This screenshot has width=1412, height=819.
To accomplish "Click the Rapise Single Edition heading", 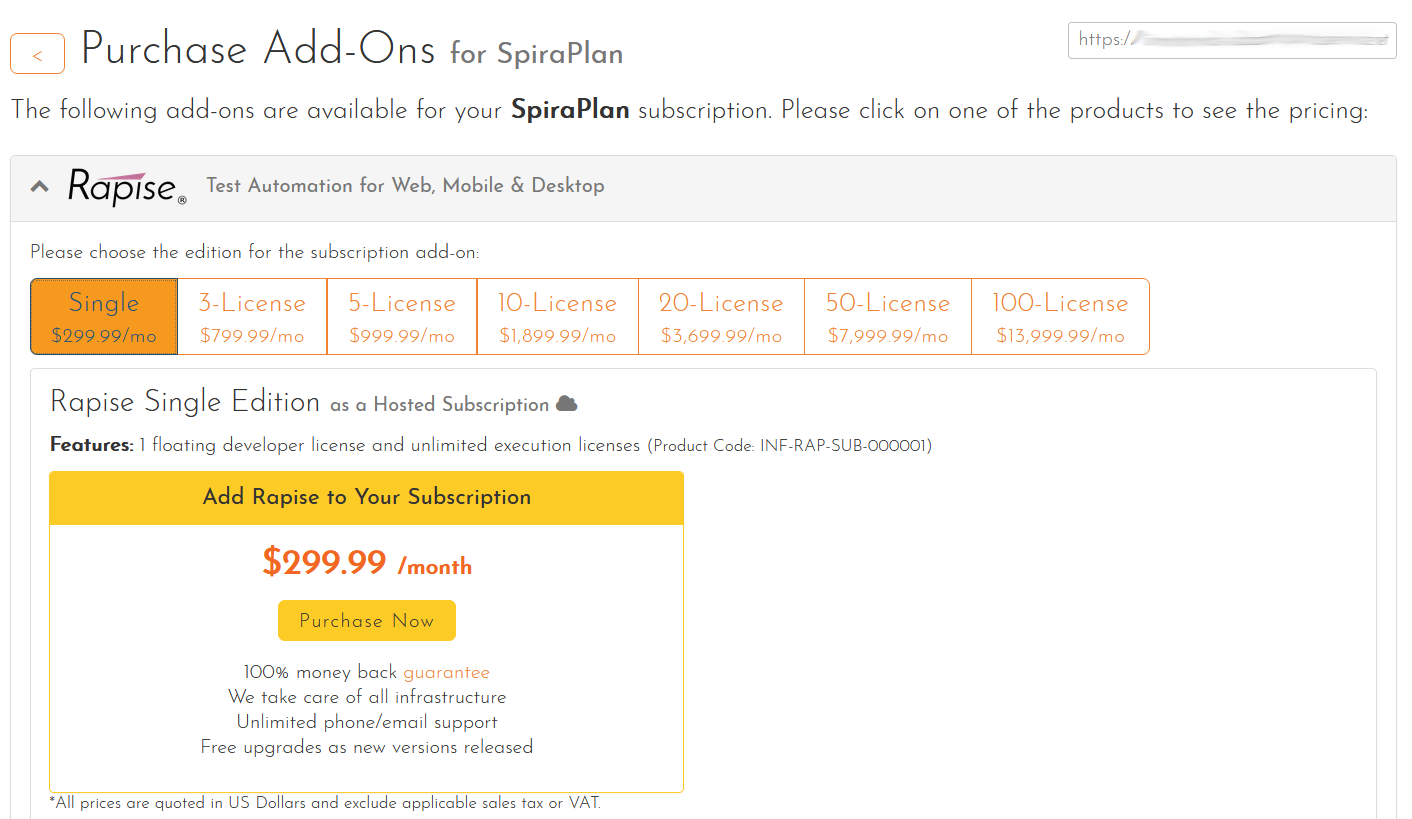I will pyautogui.click(x=185, y=402).
